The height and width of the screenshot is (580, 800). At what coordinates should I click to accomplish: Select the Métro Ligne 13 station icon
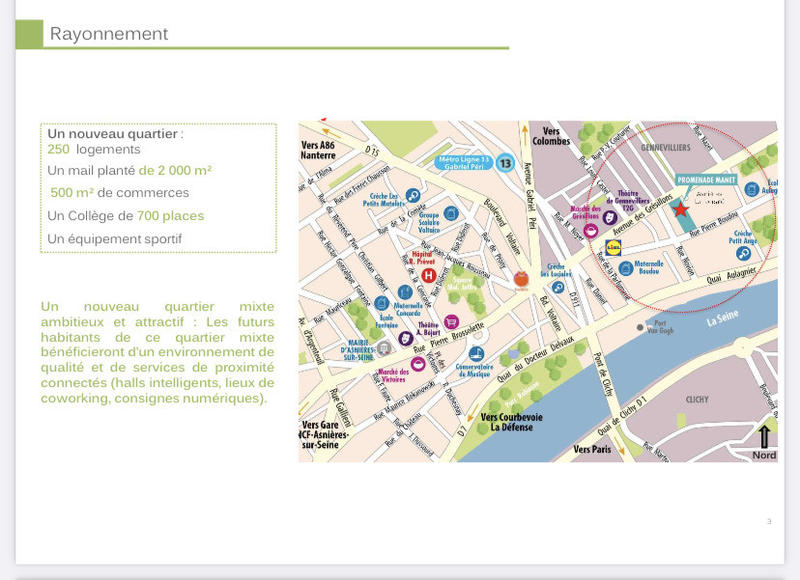(x=505, y=163)
